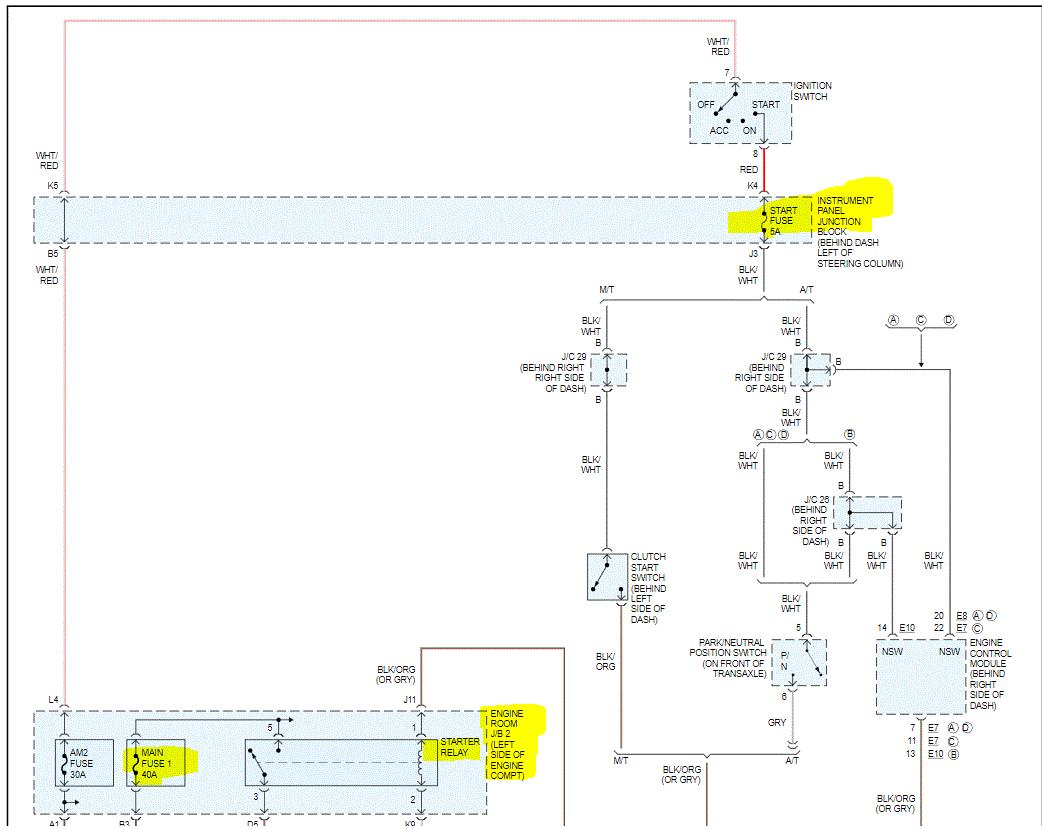1042x829 pixels.
Task: Click the BLK/ORG label below clutch start switch
Action: click(x=605, y=661)
